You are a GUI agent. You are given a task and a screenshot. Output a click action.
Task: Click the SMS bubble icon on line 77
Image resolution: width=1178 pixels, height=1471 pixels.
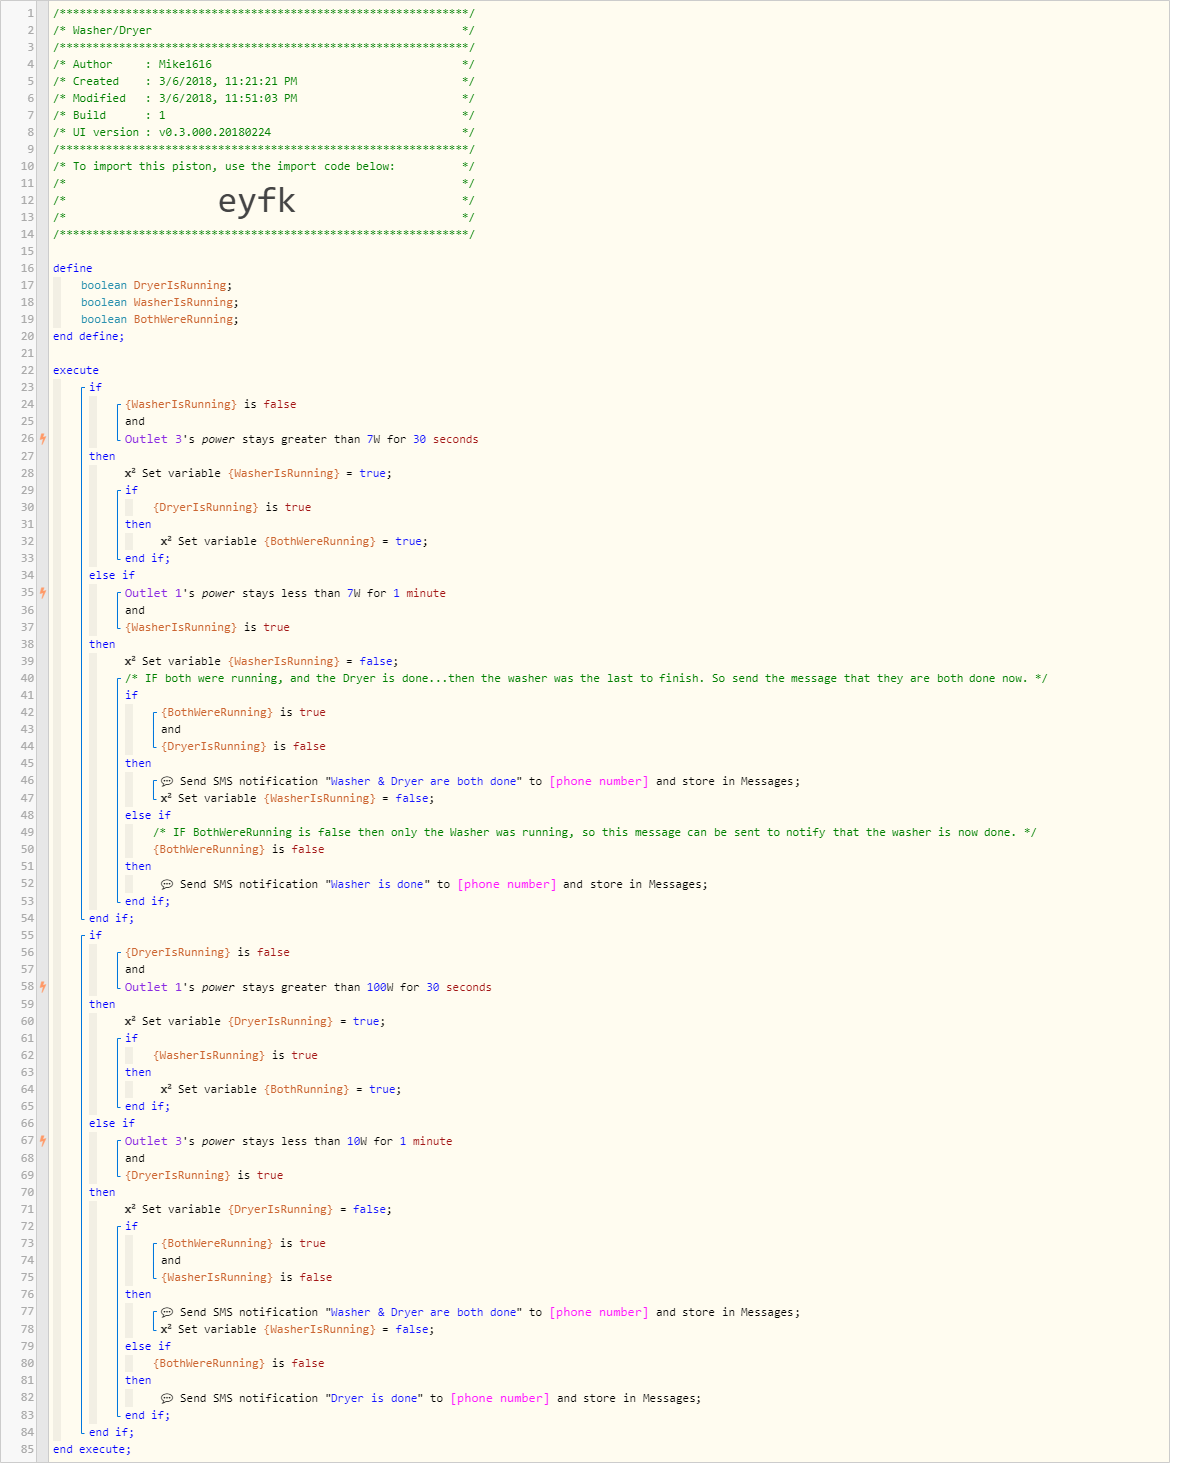pos(167,1312)
